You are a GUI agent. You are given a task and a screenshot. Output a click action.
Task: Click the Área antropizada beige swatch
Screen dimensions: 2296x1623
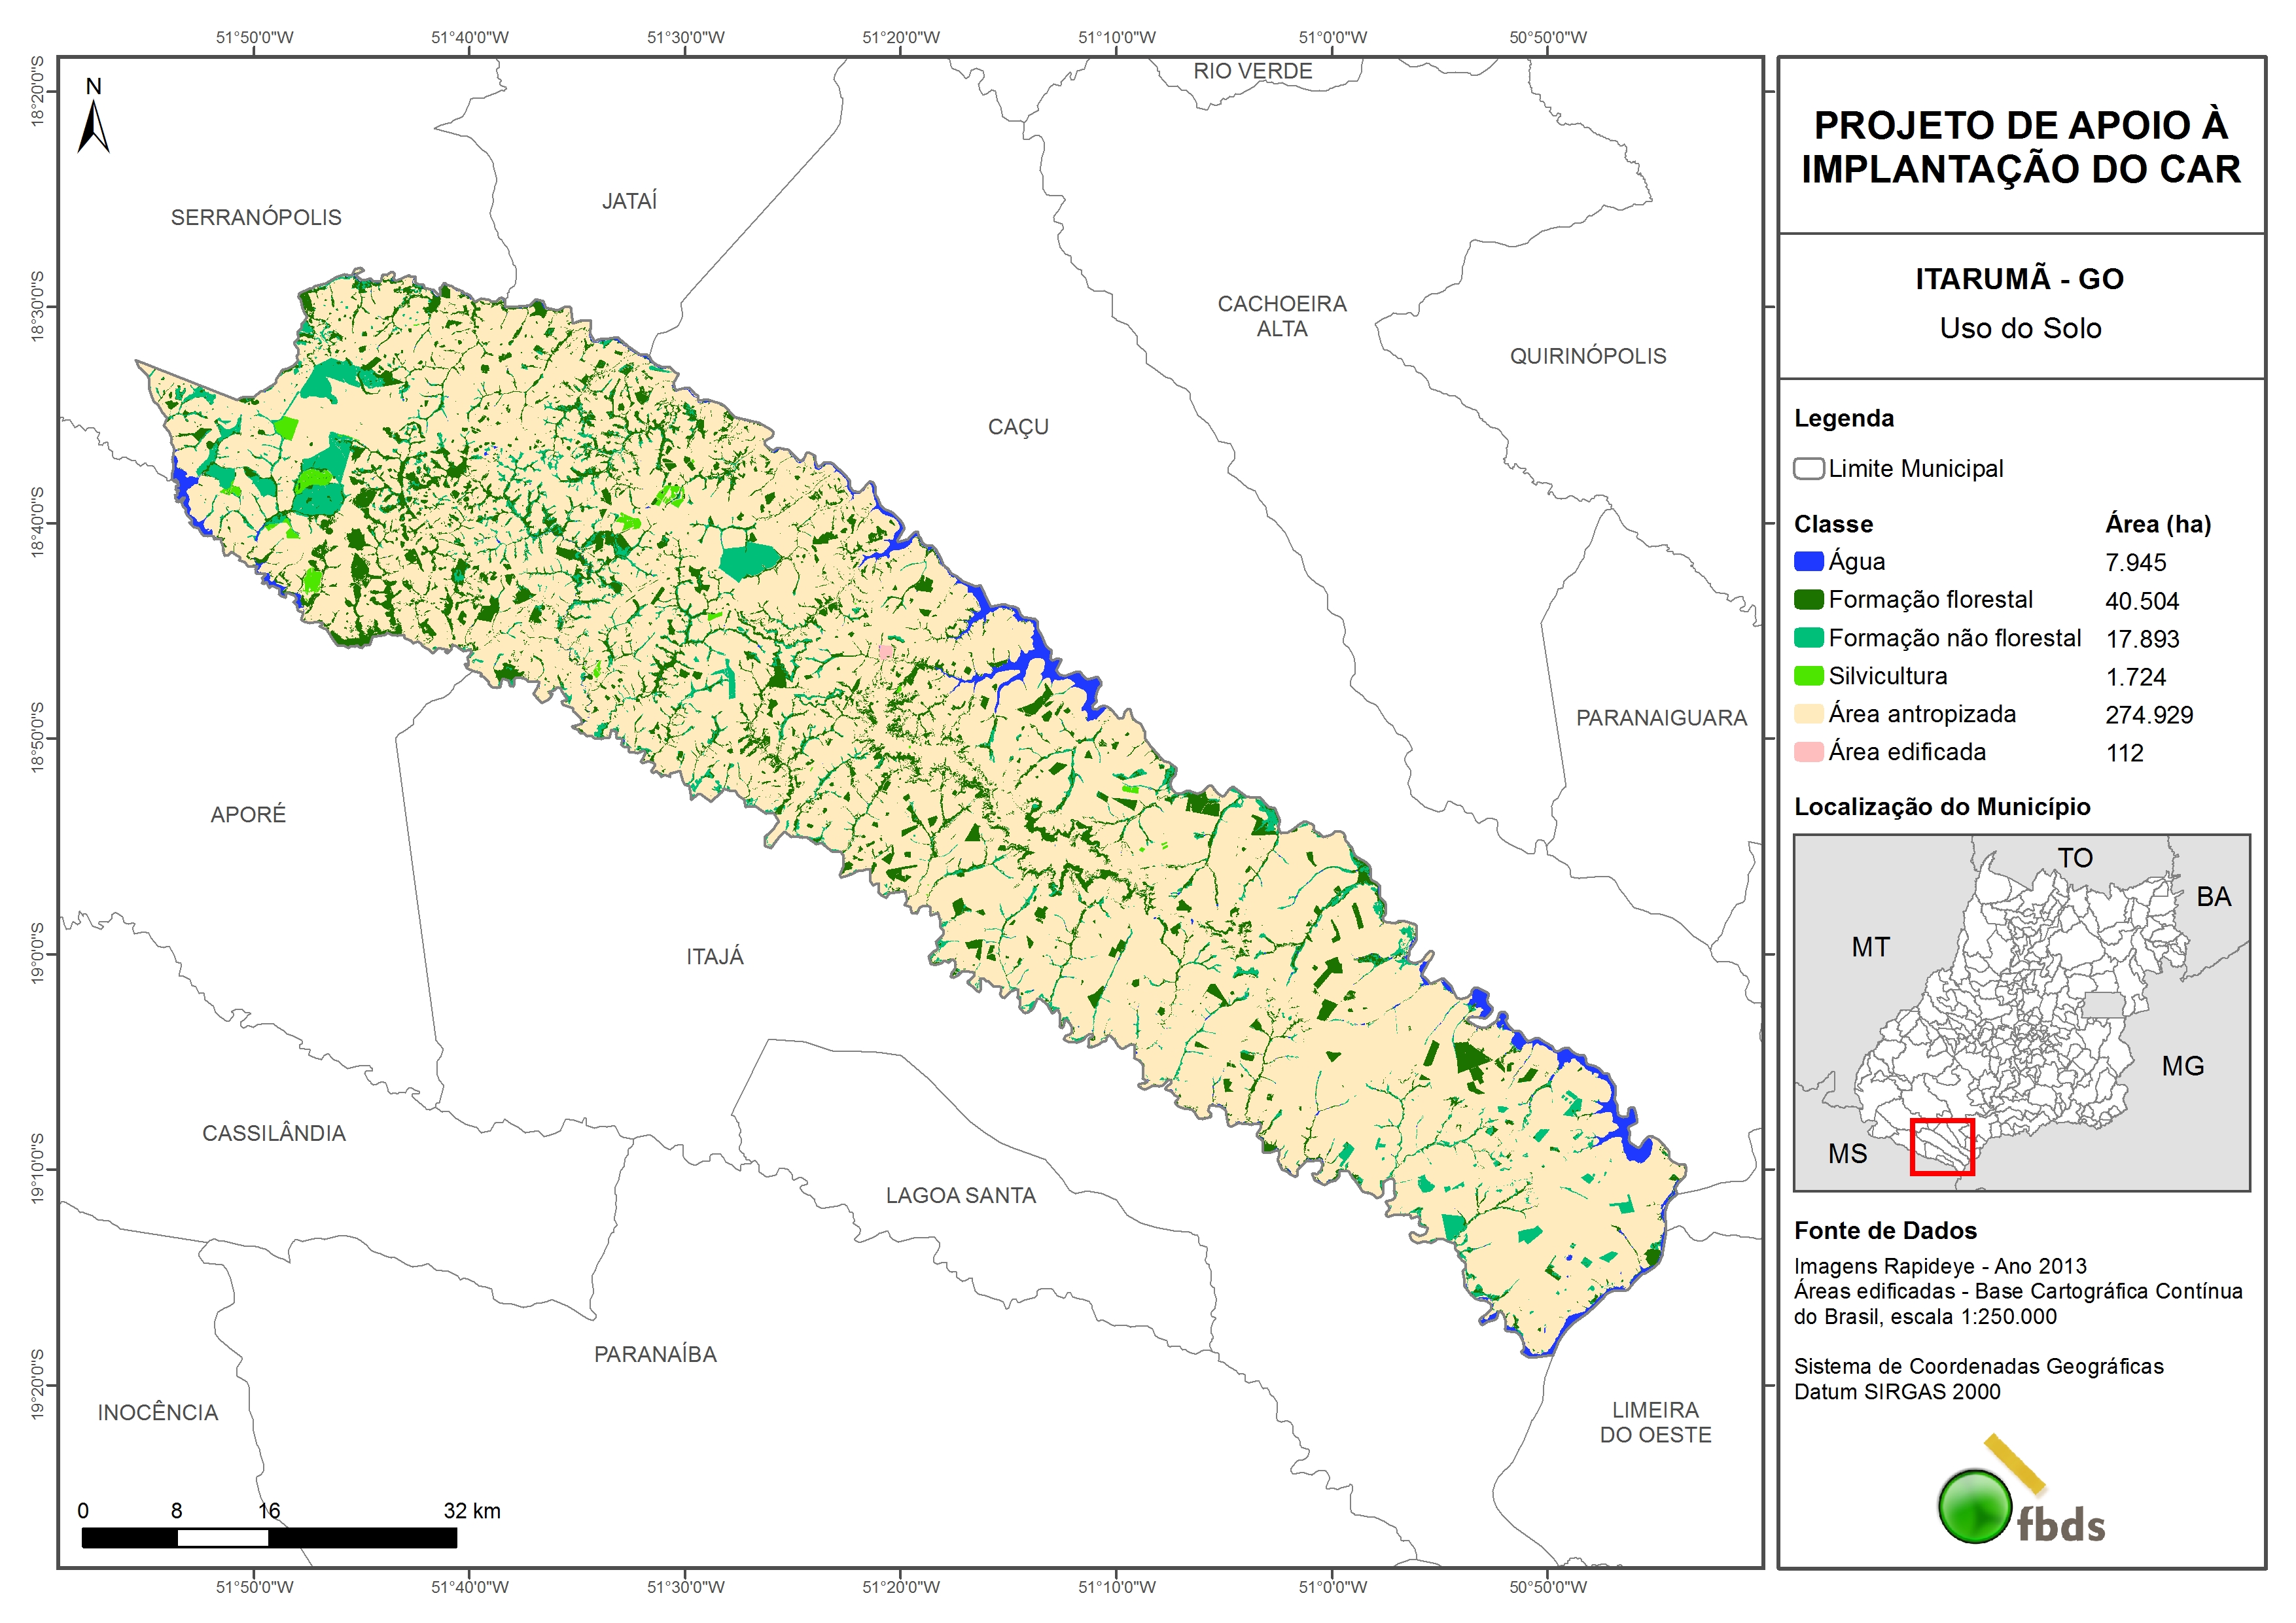[1808, 714]
